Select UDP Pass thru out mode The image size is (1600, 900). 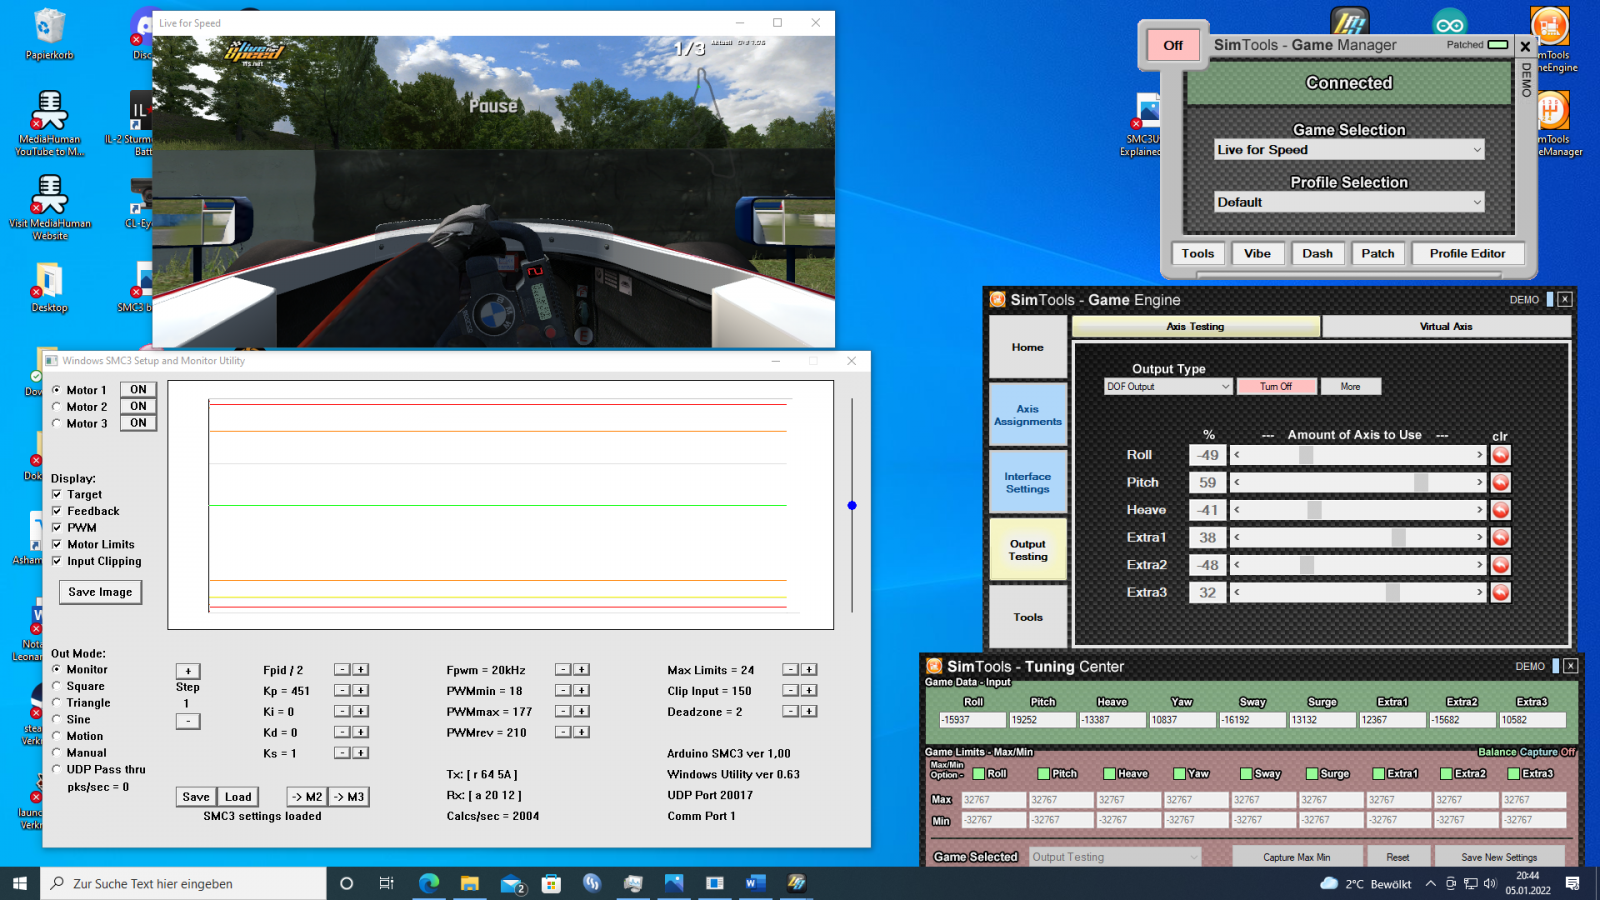[56, 769]
